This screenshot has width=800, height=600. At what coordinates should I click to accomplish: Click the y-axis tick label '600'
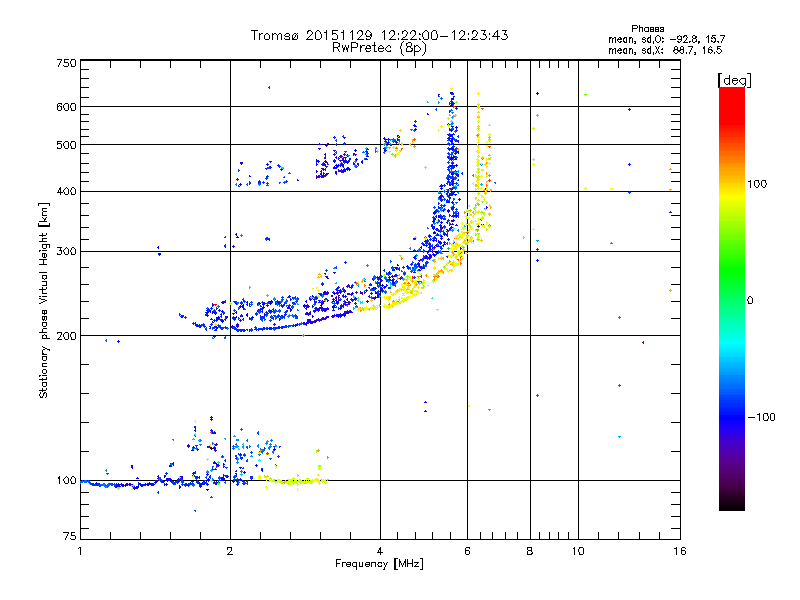pyautogui.click(x=67, y=107)
